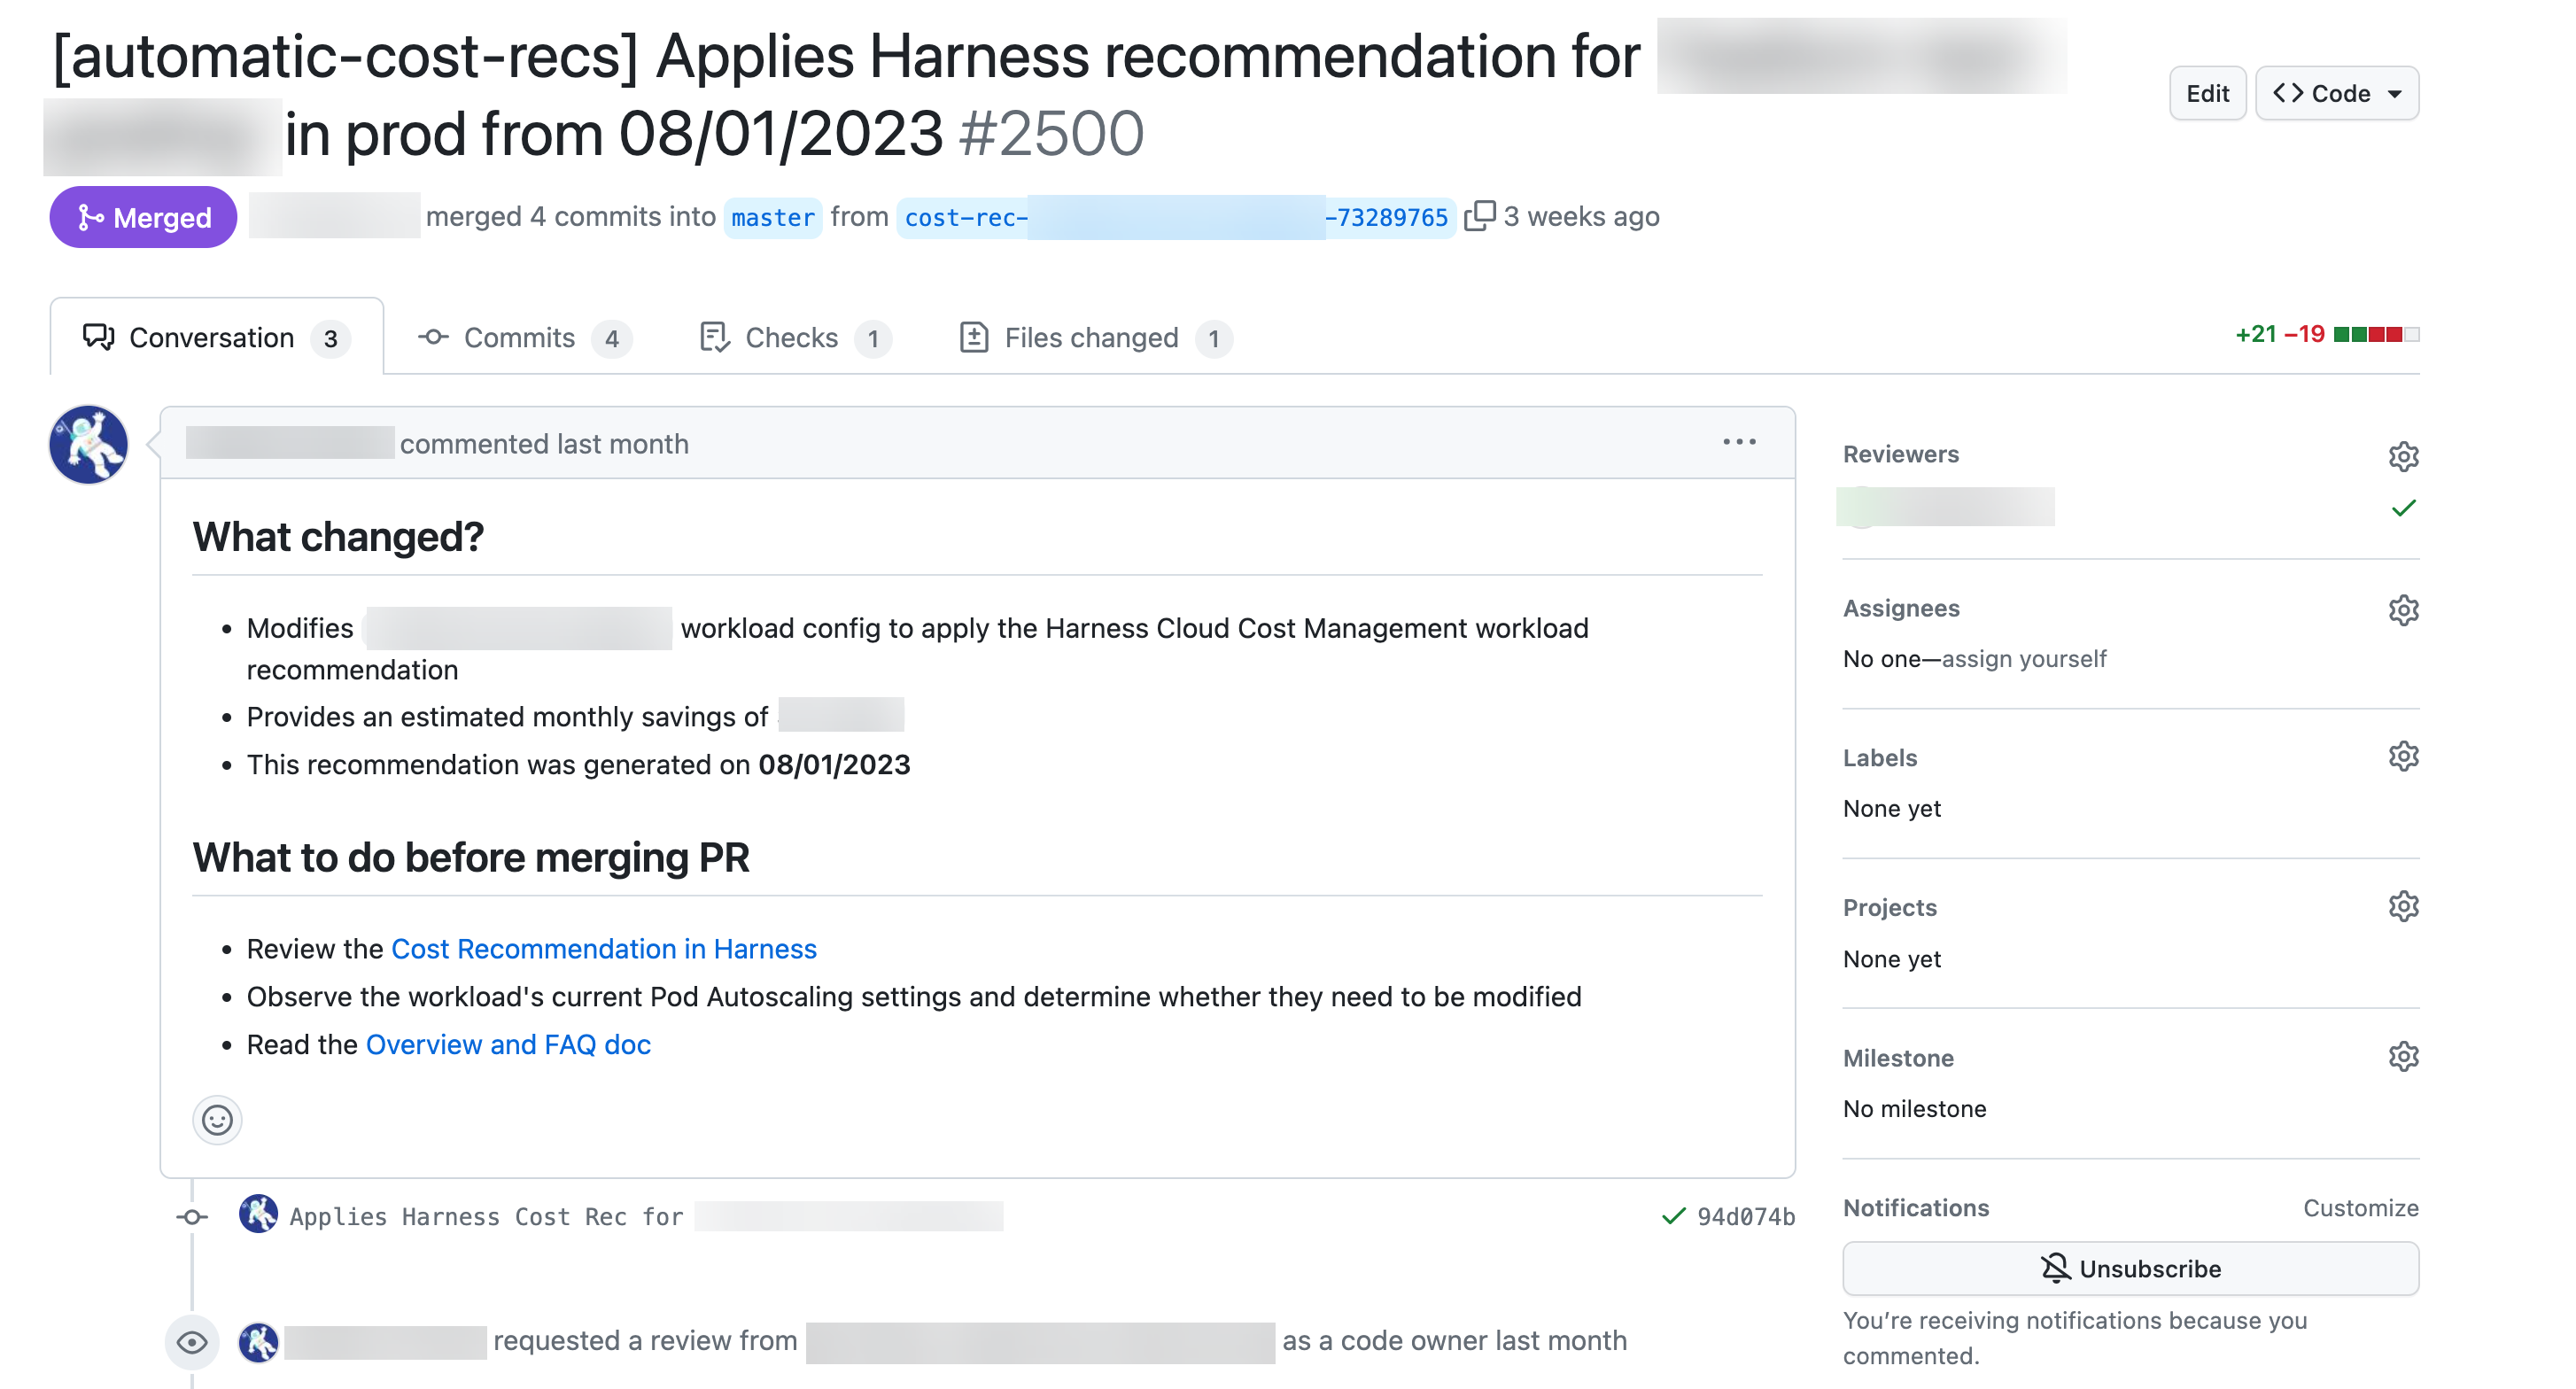Click the assign yourself link
2576x1389 pixels.
point(2024,658)
